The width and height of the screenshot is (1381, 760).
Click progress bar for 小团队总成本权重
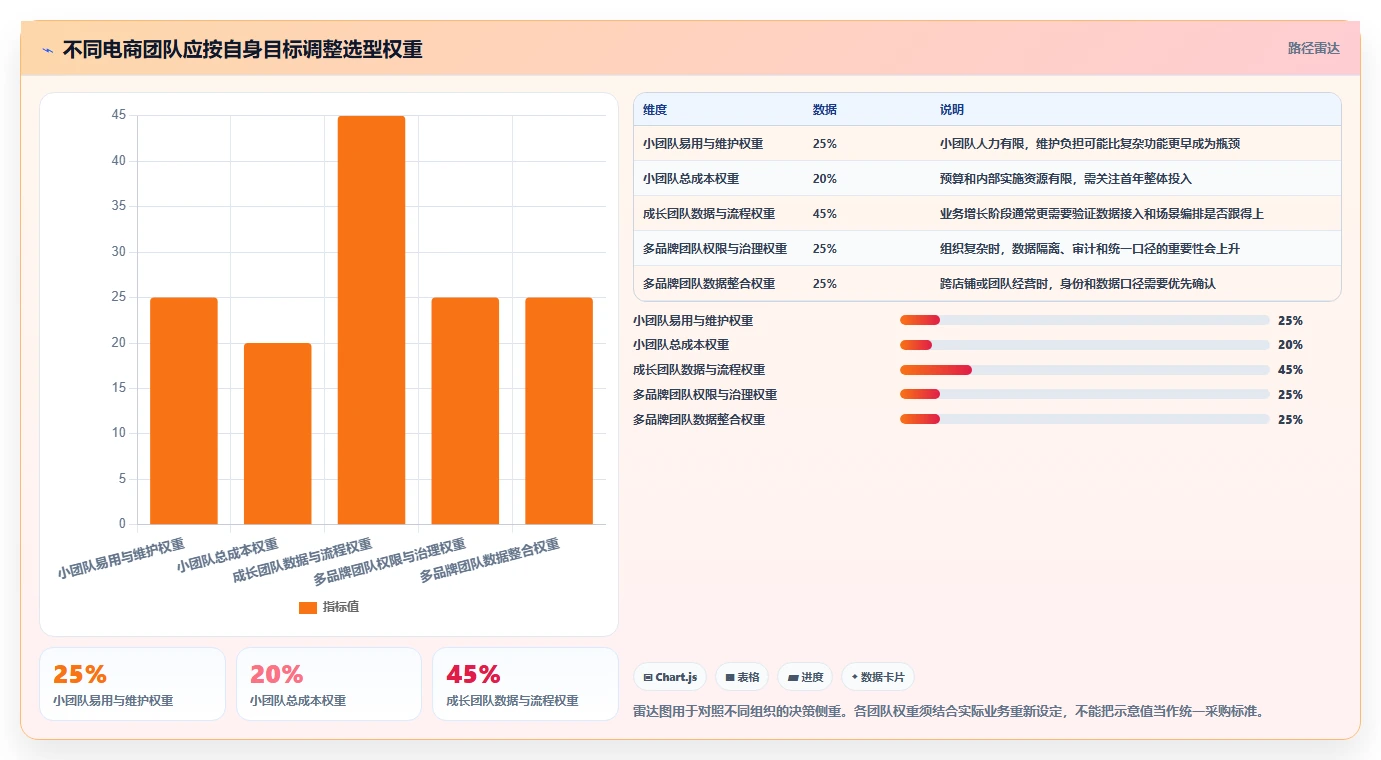(x=1085, y=345)
